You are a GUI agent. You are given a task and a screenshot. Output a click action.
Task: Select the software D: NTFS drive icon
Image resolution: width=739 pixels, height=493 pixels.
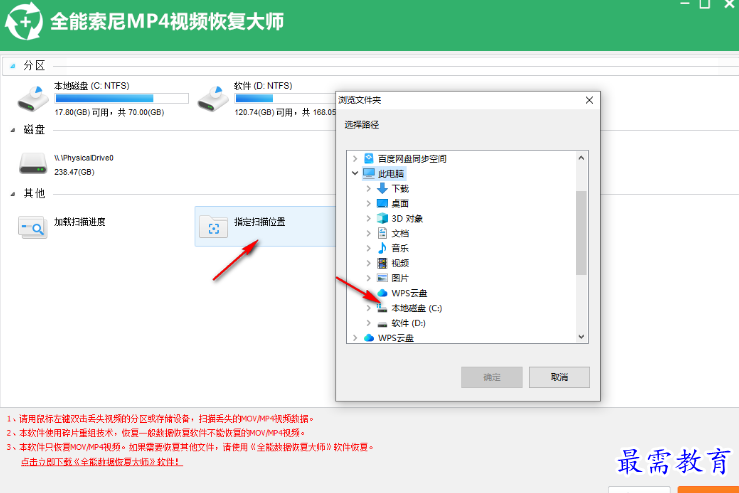click(x=213, y=98)
